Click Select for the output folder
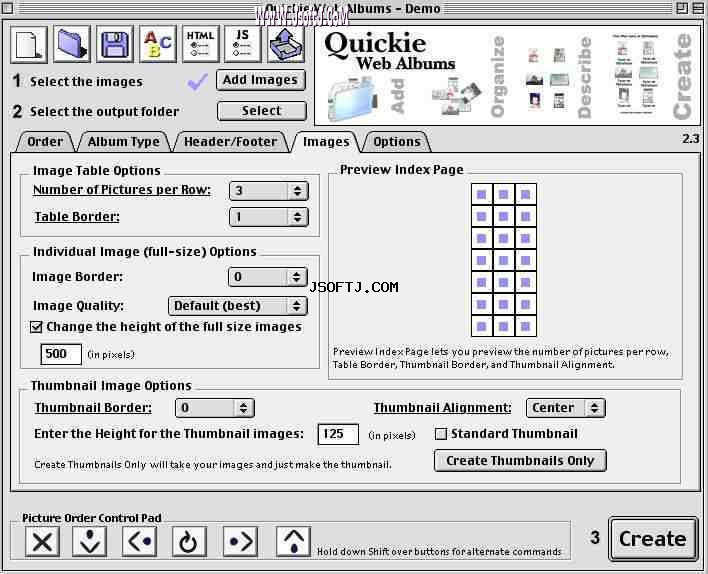The height and width of the screenshot is (574, 708). tap(261, 111)
